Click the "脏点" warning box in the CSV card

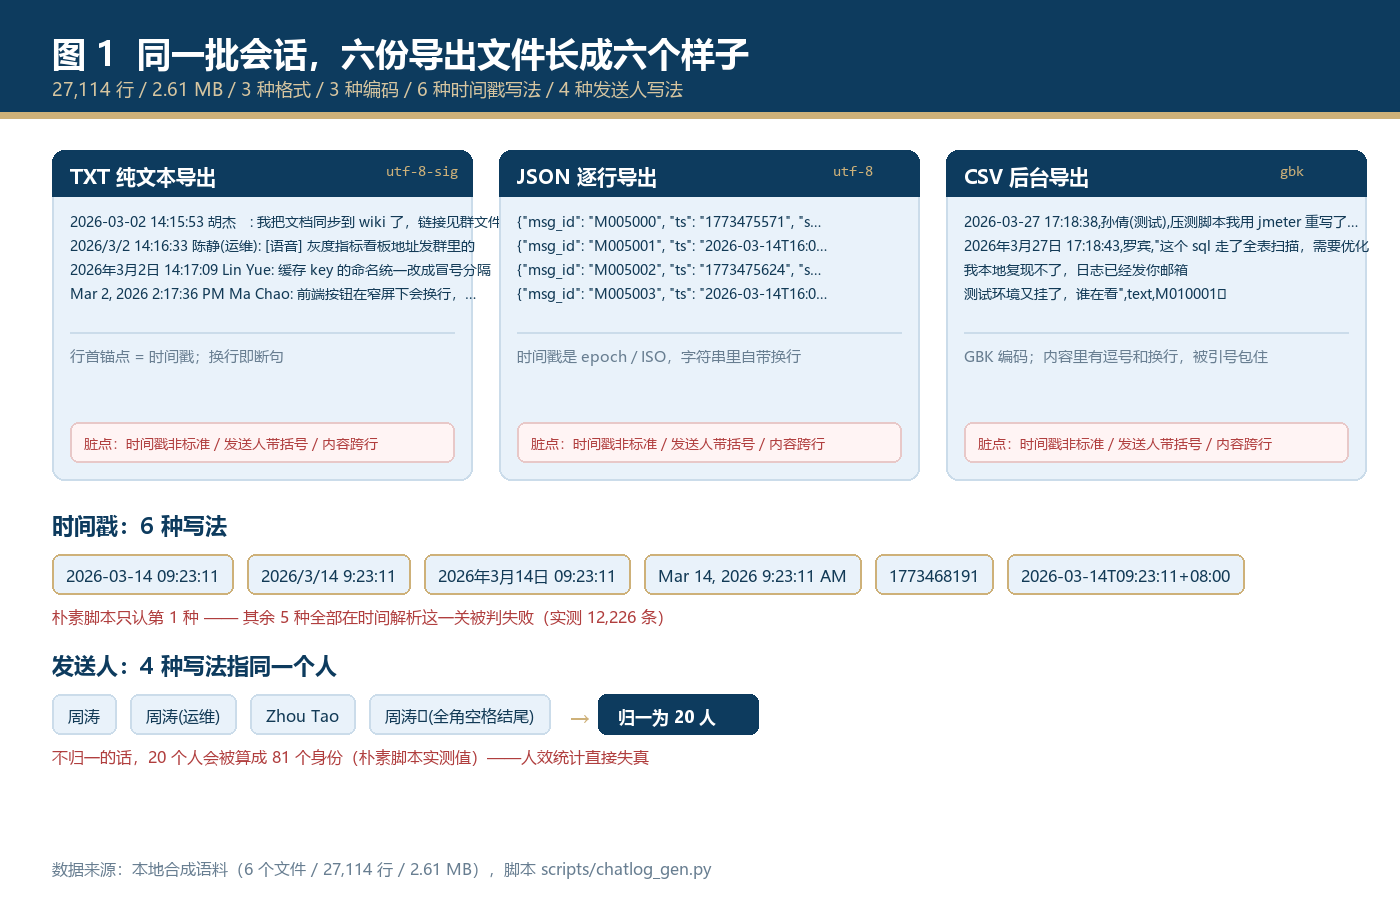coord(1156,443)
